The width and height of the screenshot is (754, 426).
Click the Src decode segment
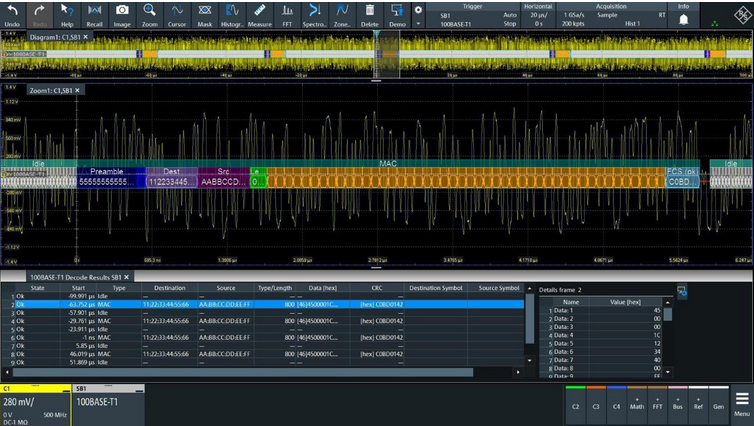pos(224,177)
